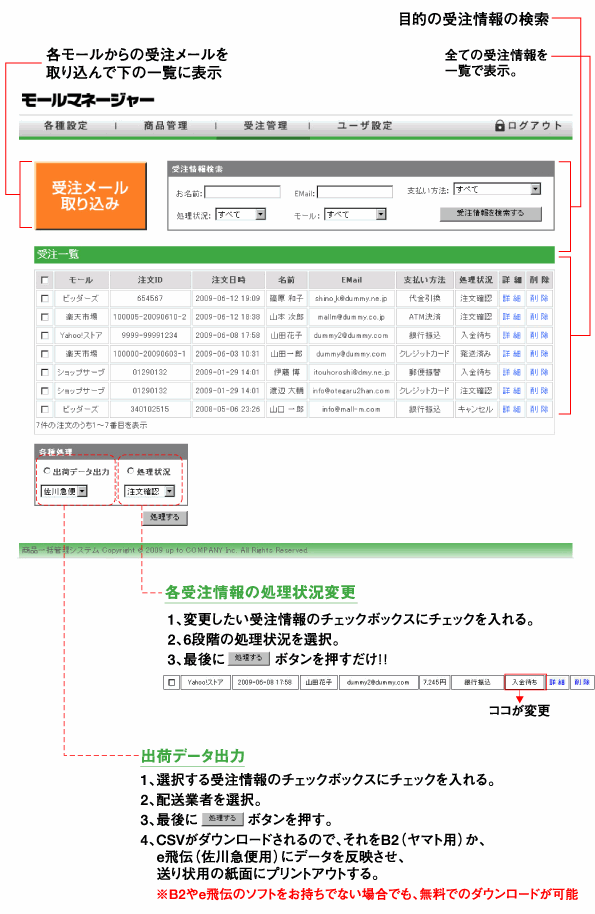The width and height of the screenshot is (595, 914).
Task: Click the お名前 search field
Action: (242, 192)
